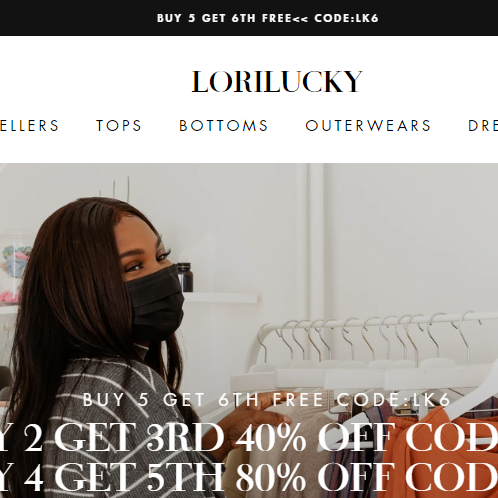This screenshot has width=498, height=498.
Task: Click the woman's black face mask
Action: (x=156, y=303)
